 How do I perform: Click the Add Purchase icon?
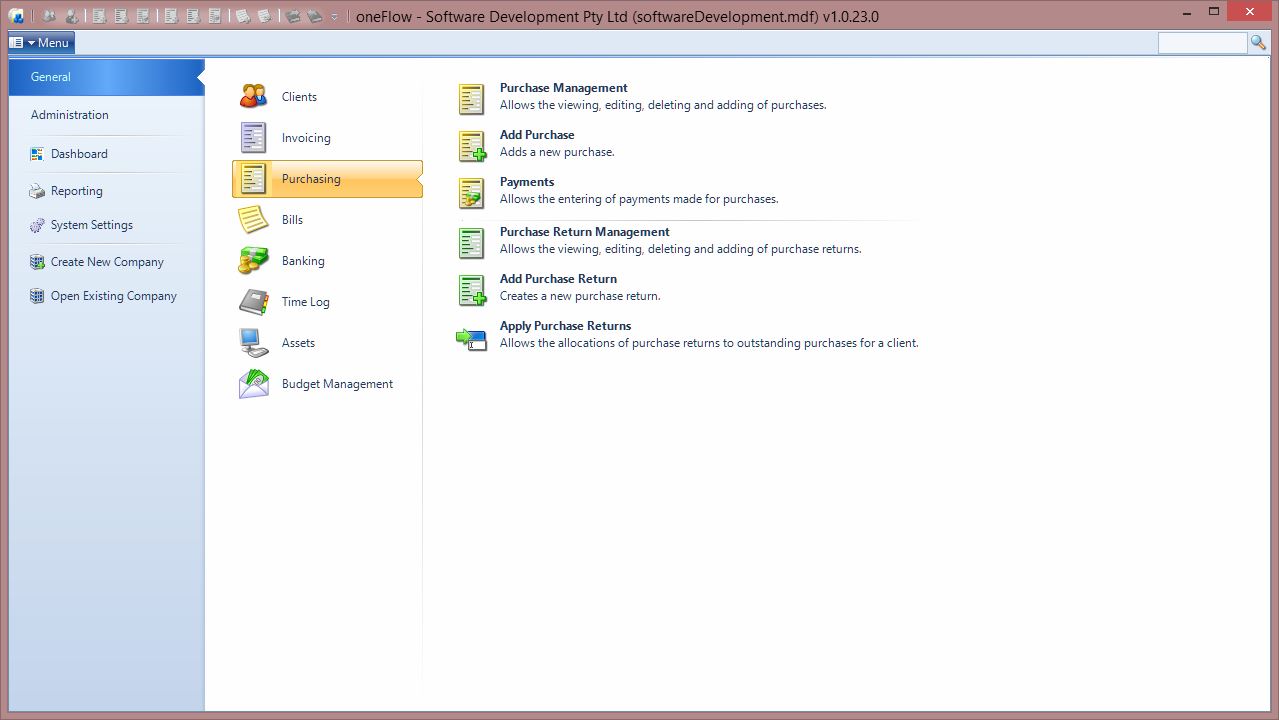(471, 145)
